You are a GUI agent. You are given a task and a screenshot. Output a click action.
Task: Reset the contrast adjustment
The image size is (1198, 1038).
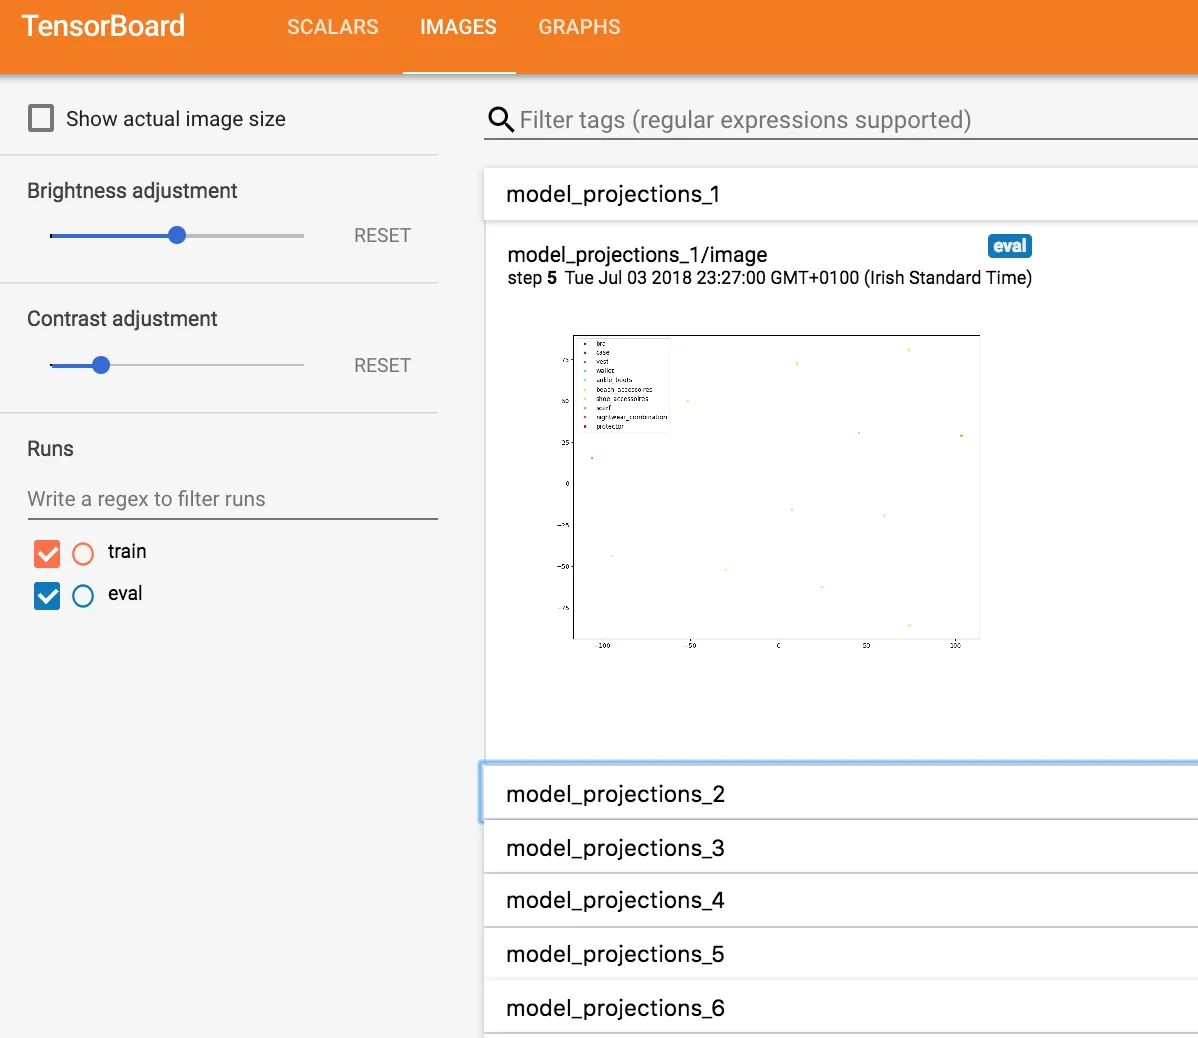382,365
